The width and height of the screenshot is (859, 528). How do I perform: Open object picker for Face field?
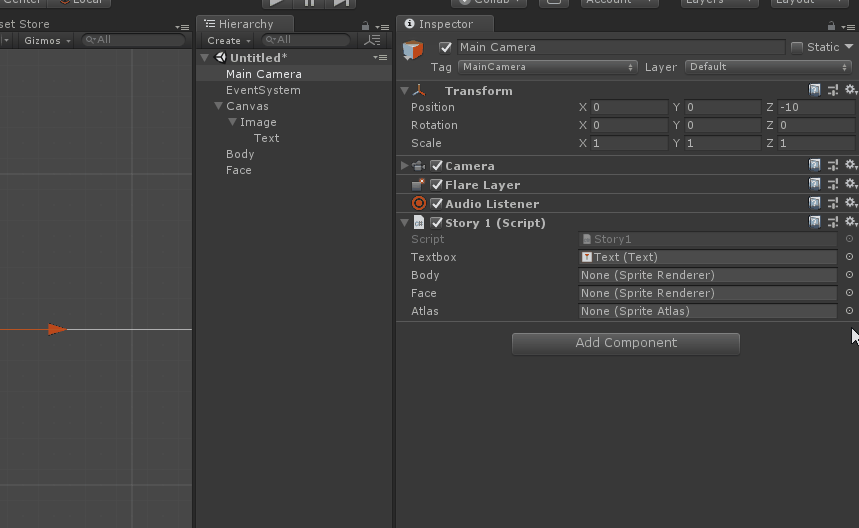[x=849, y=293]
